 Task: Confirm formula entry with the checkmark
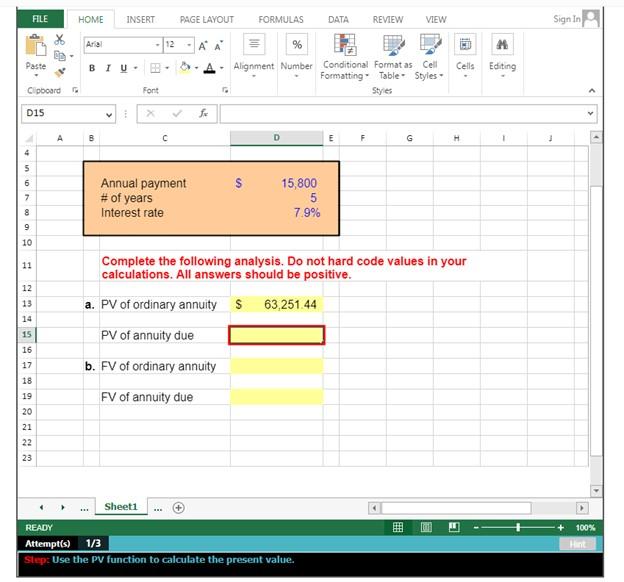pos(177,113)
